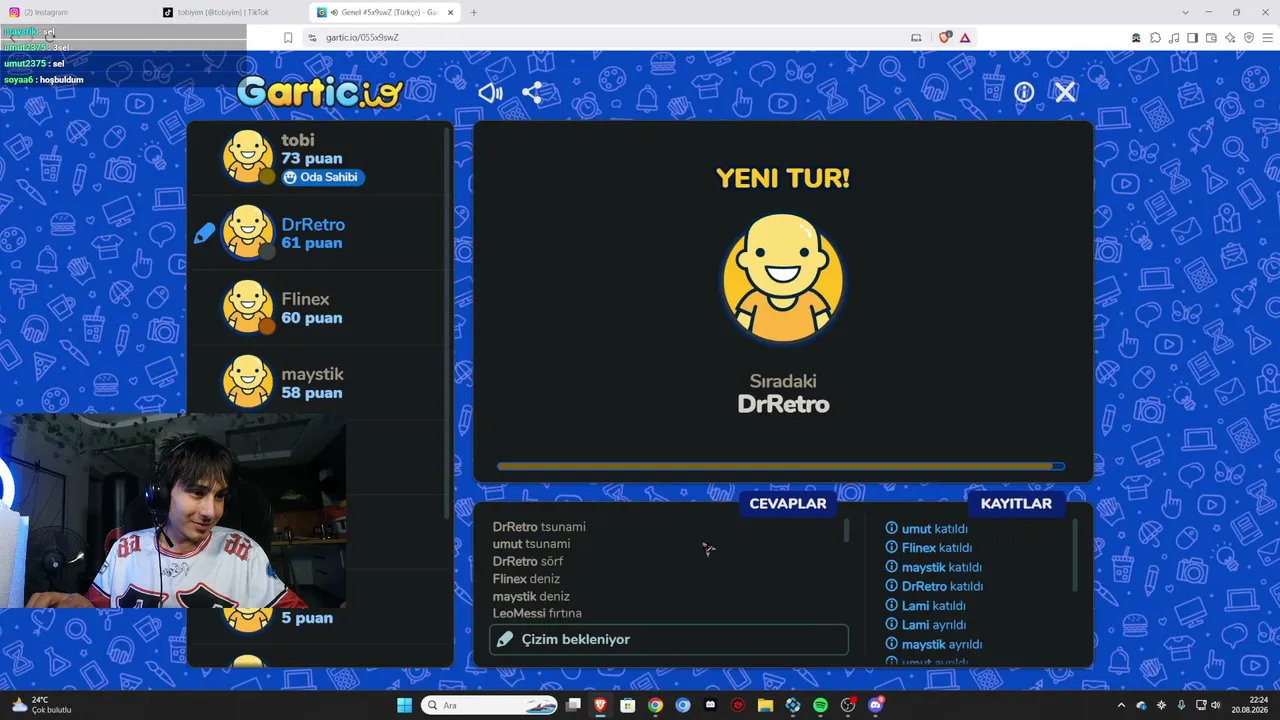Click the taskbar search box
The height and width of the screenshot is (720, 1280).
coord(490,705)
